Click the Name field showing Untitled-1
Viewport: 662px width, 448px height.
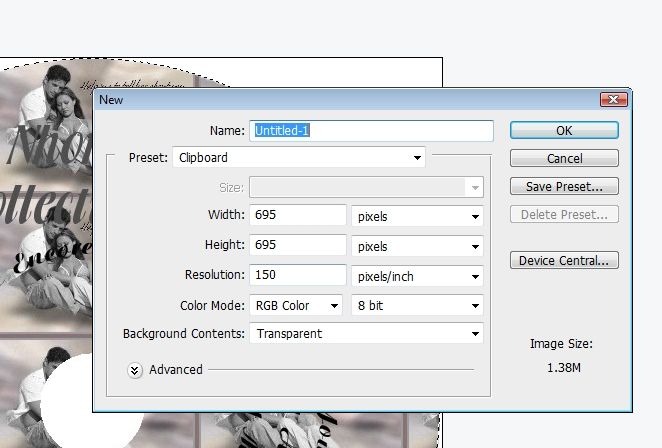(371, 130)
